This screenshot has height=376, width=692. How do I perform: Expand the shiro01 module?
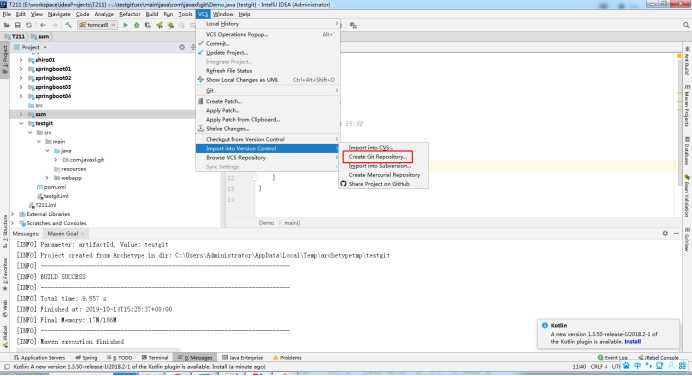tap(21, 60)
